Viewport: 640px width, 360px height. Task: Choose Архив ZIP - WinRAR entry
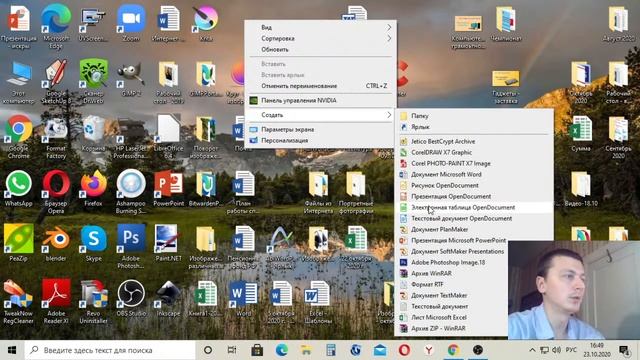pyautogui.click(x=452, y=329)
